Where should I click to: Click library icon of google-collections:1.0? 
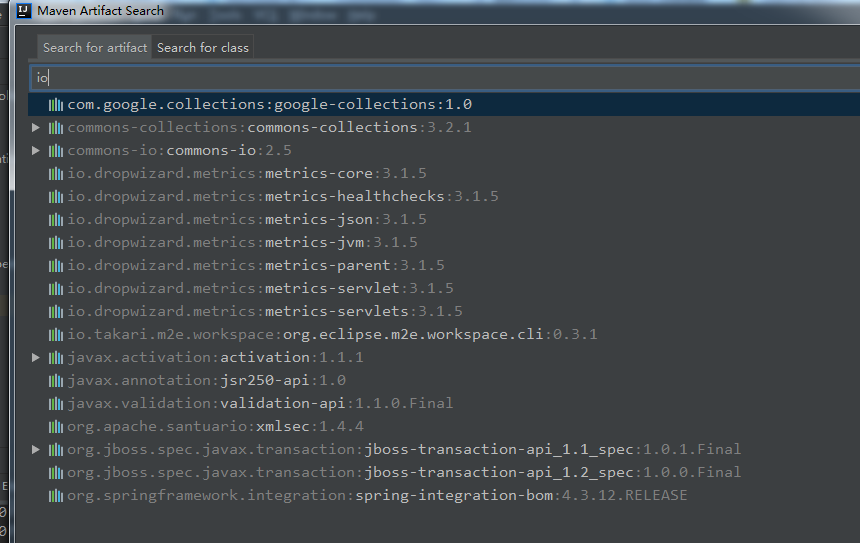(55, 105)
